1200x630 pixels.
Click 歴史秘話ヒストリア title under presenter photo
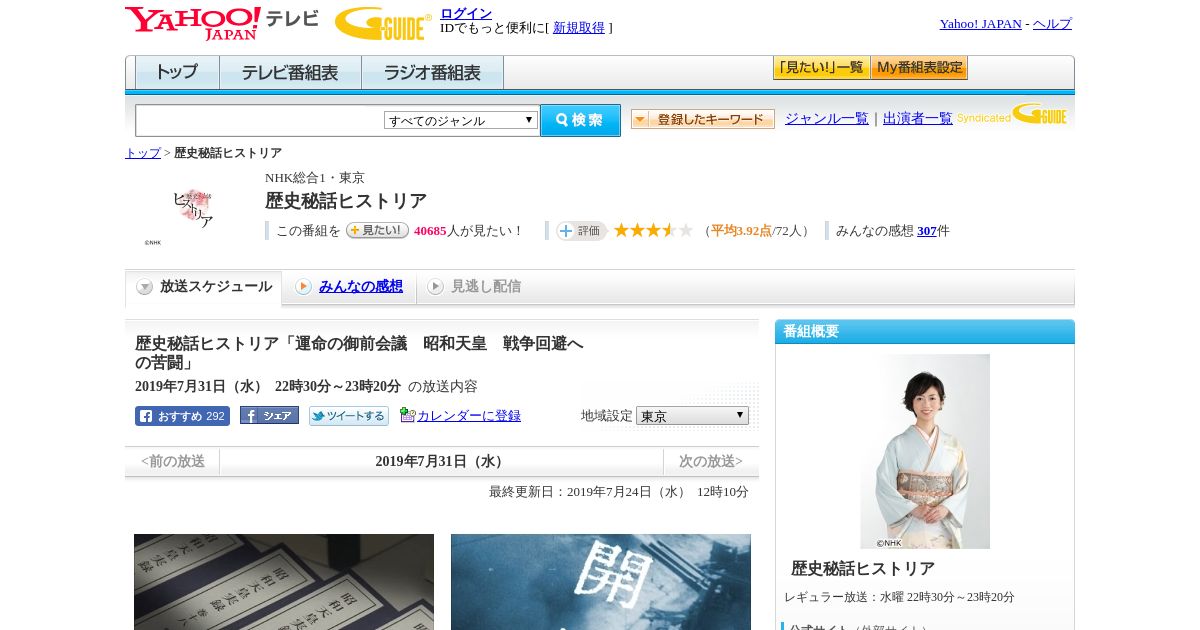863,568
